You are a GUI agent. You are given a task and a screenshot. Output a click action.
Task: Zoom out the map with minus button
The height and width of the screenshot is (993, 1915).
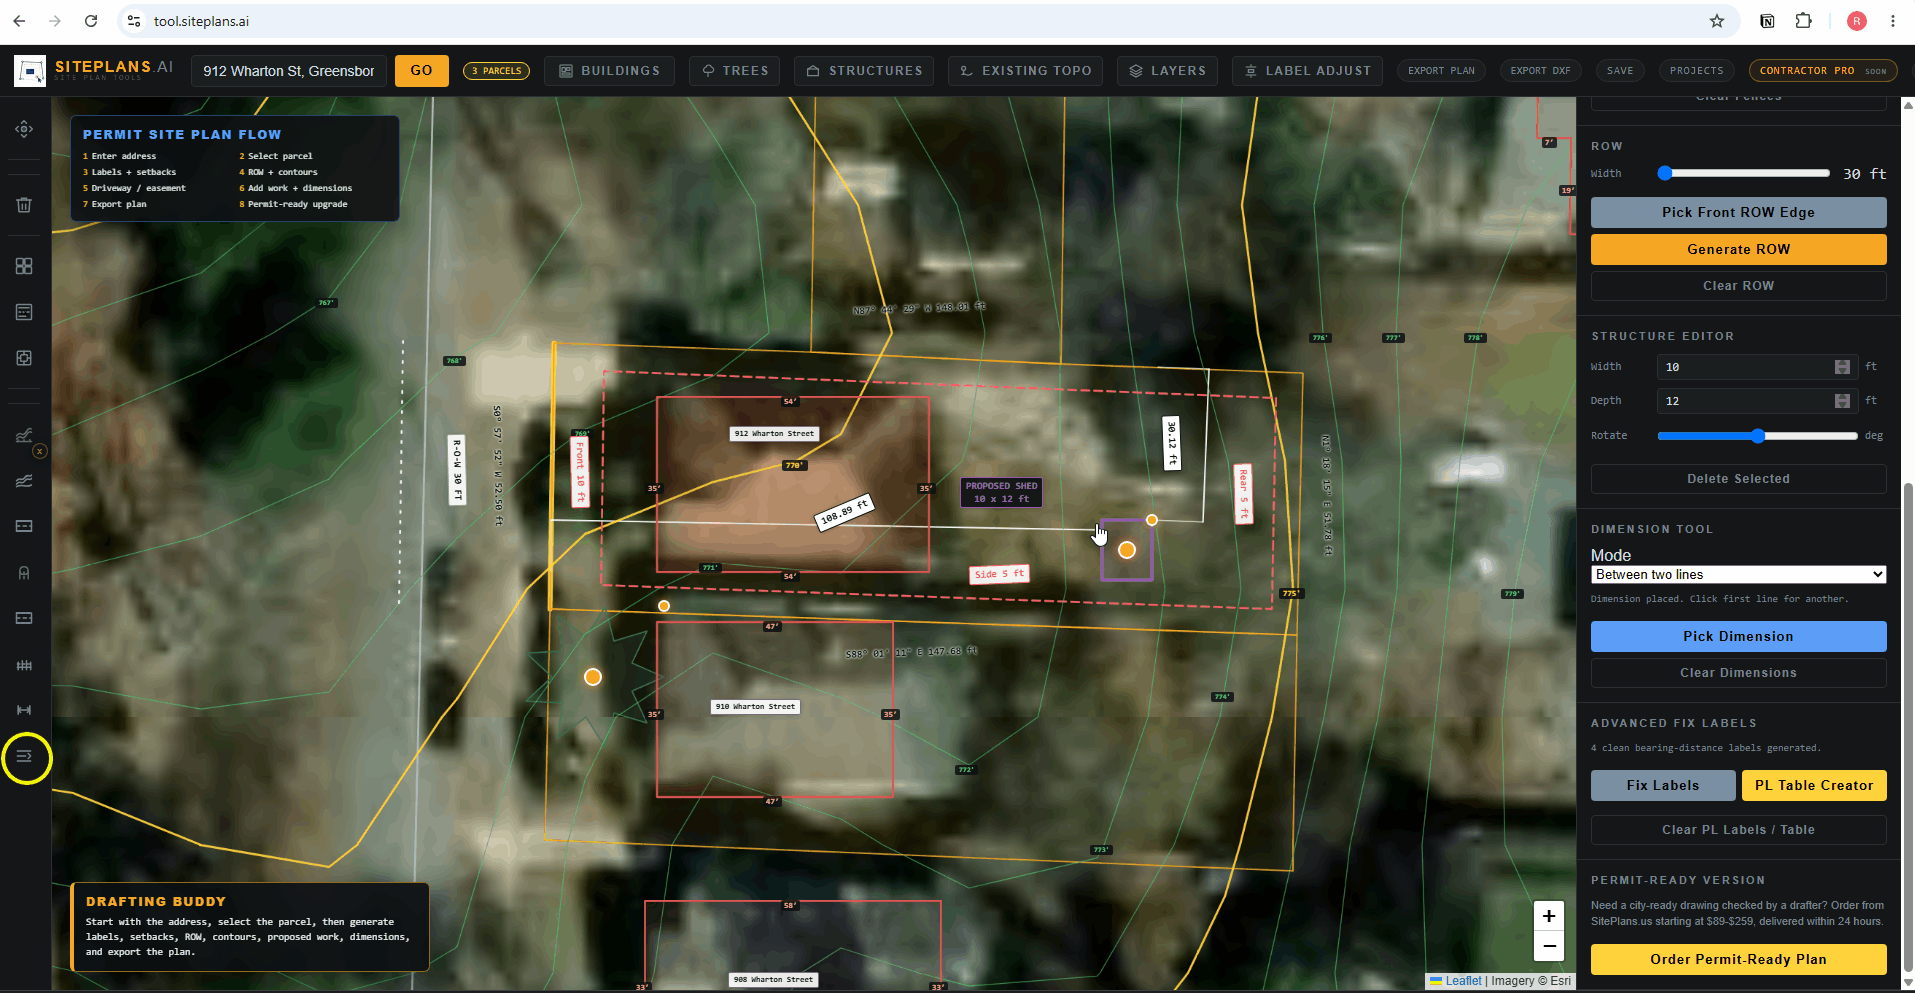pyautogui.click(x=1549, y=946)
